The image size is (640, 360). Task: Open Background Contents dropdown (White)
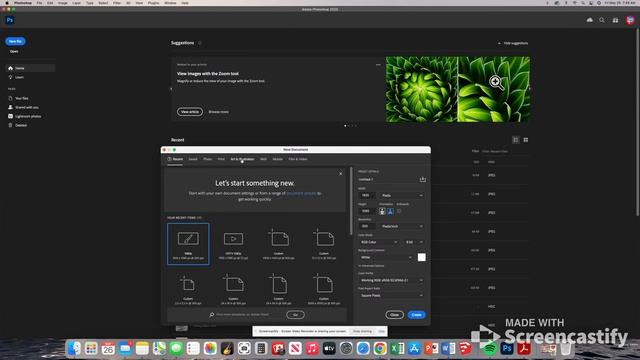click(386, 258)
